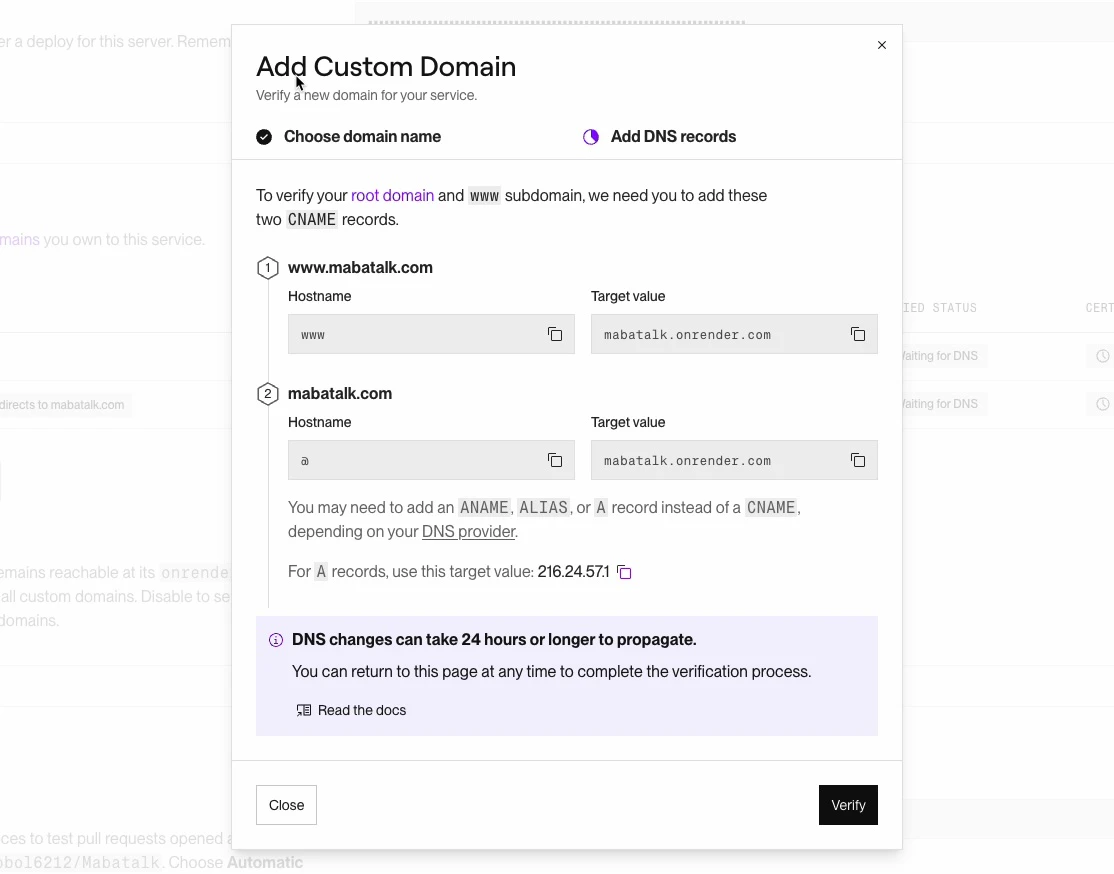Click the DNS info circle icon

click(x=276, y=640)
